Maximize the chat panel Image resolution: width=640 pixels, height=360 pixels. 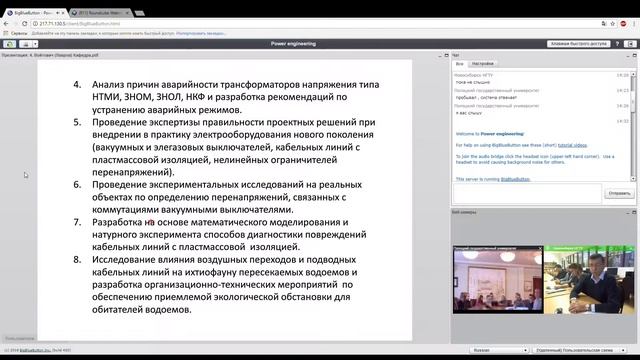pyautogui.click(x=634, y=55)
